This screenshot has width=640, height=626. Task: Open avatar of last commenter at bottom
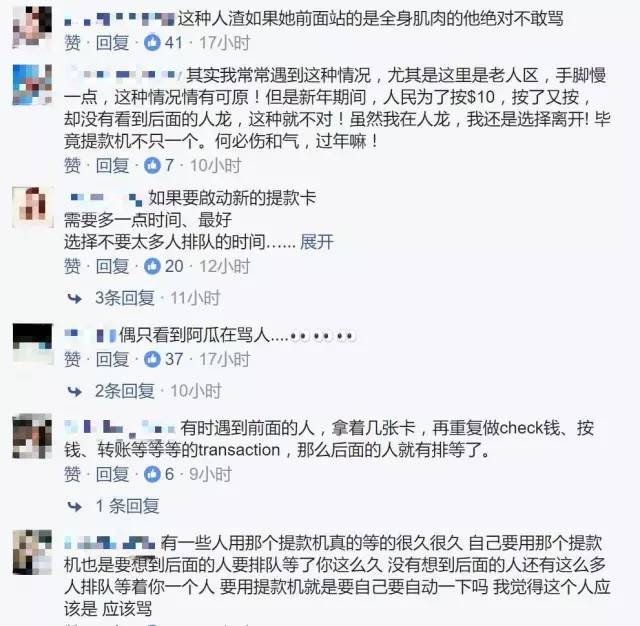33,552
